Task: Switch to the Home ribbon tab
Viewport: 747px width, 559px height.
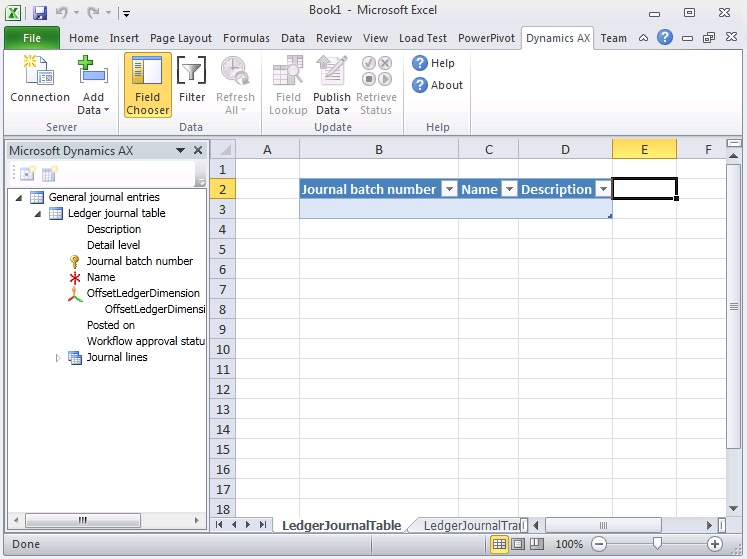Action: [x=84, y=38]
